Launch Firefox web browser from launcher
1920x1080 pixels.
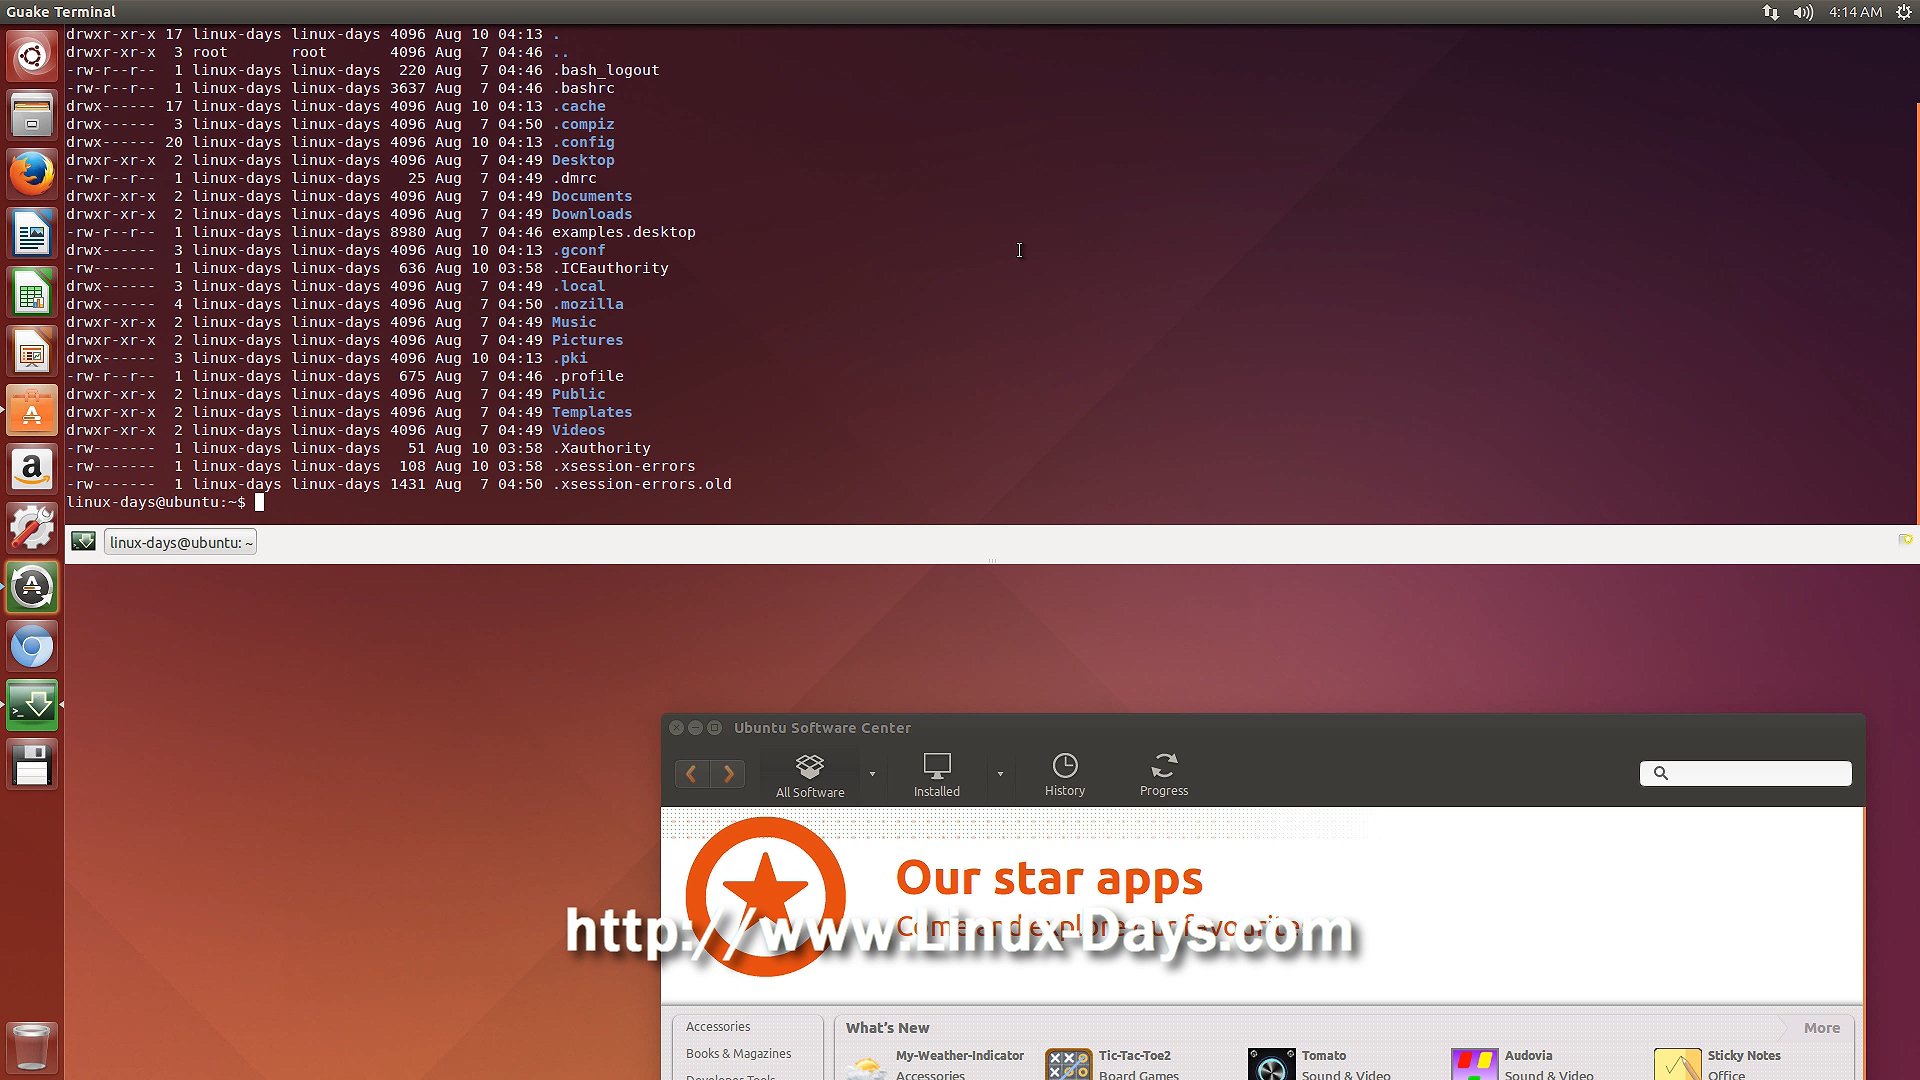click(x=32, y=174)
